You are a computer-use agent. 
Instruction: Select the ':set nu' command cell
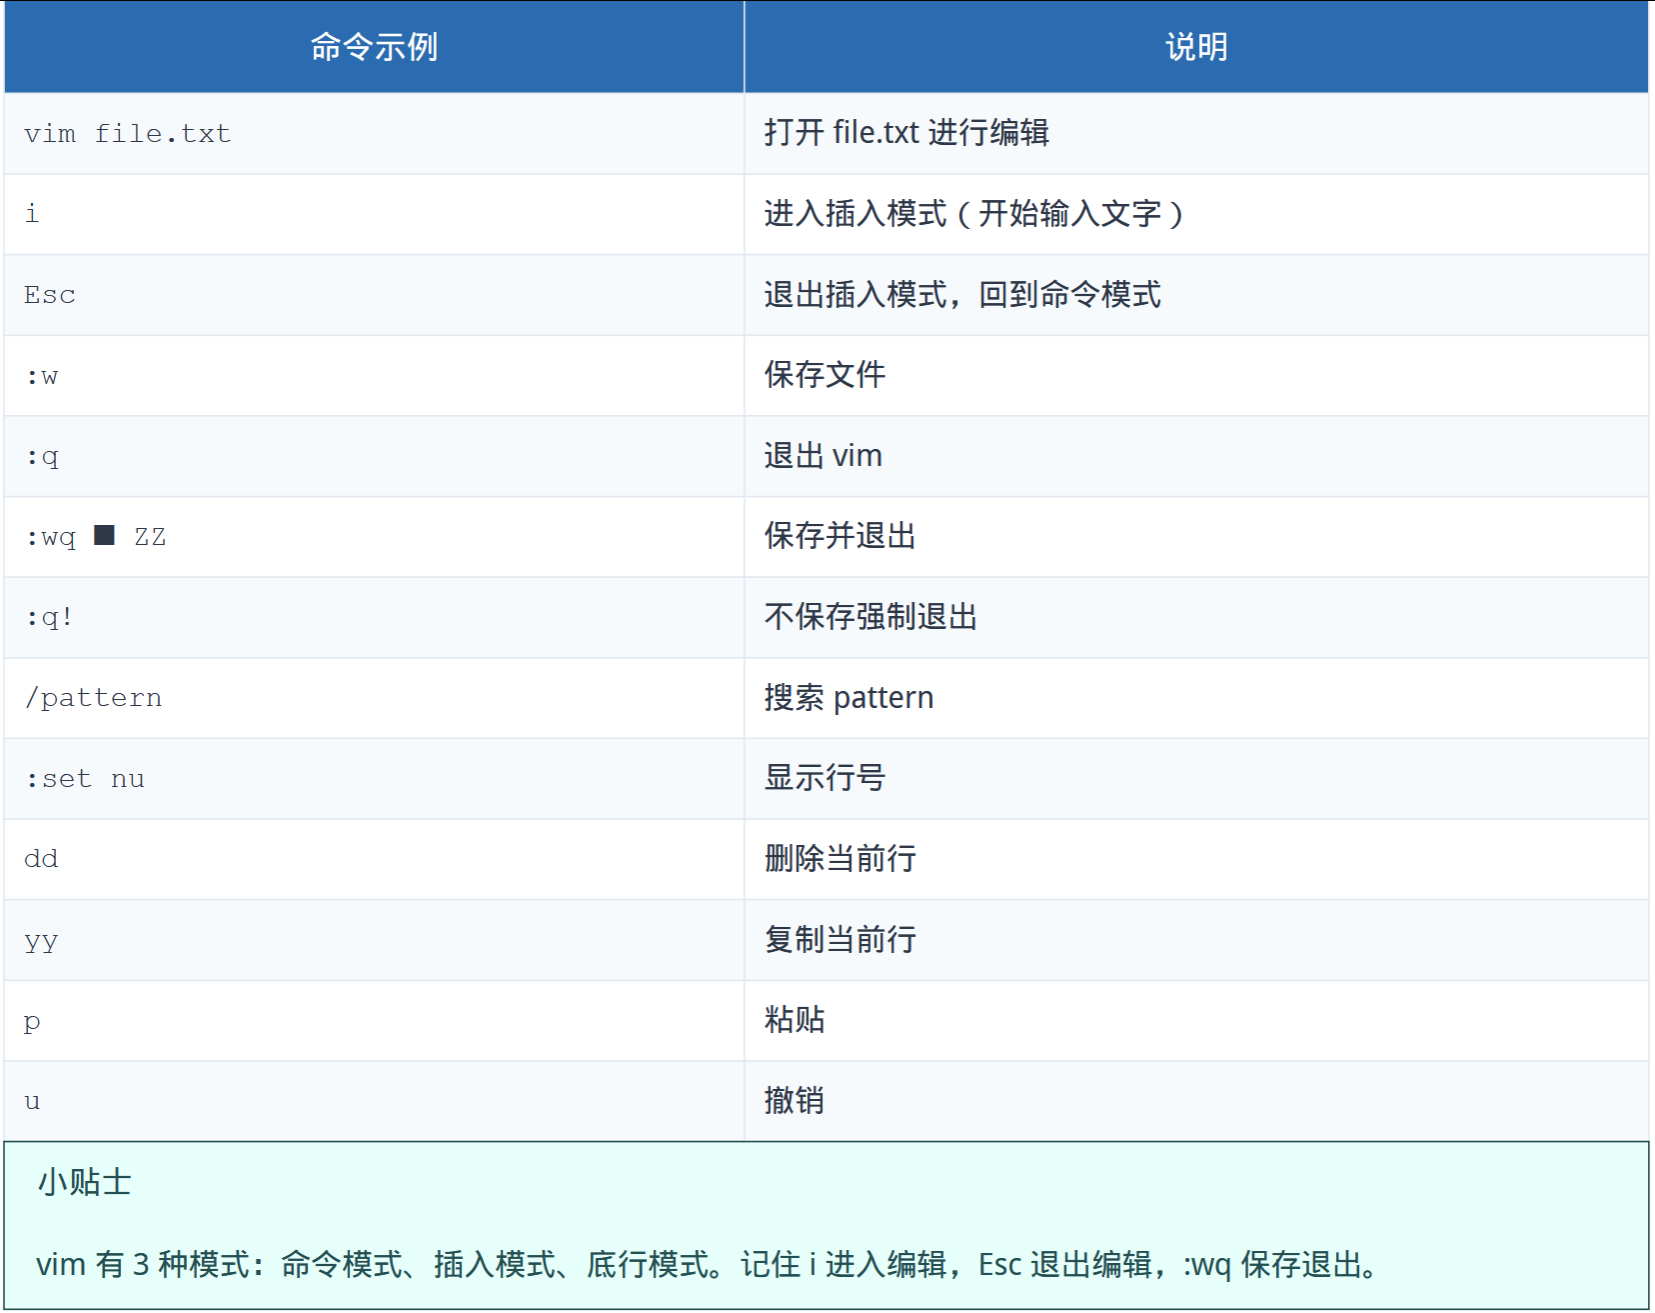tap(374, 779)
